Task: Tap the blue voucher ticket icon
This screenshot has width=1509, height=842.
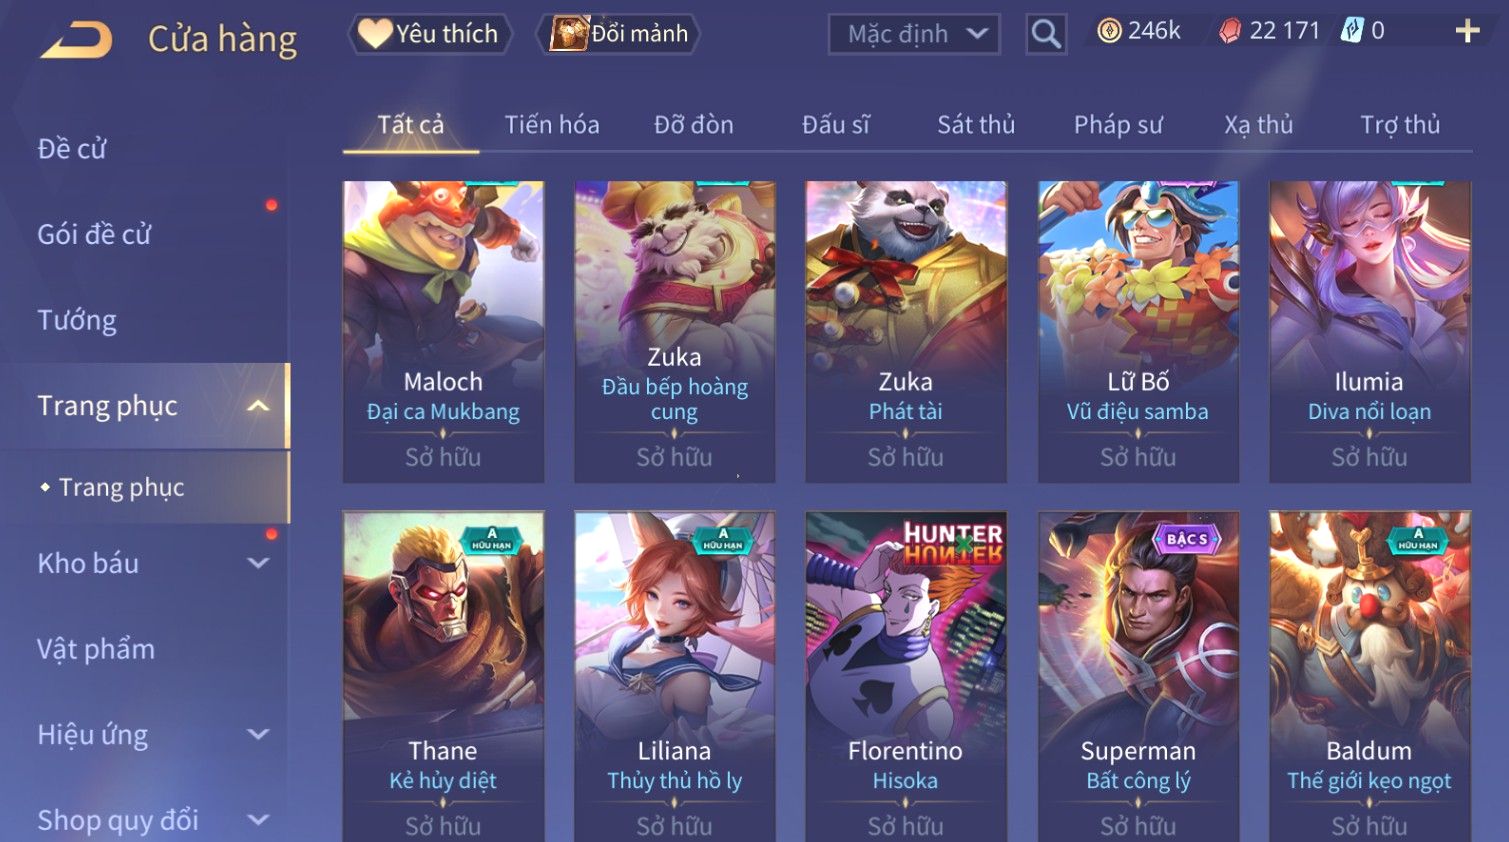Action: (x=1352, y=31)
